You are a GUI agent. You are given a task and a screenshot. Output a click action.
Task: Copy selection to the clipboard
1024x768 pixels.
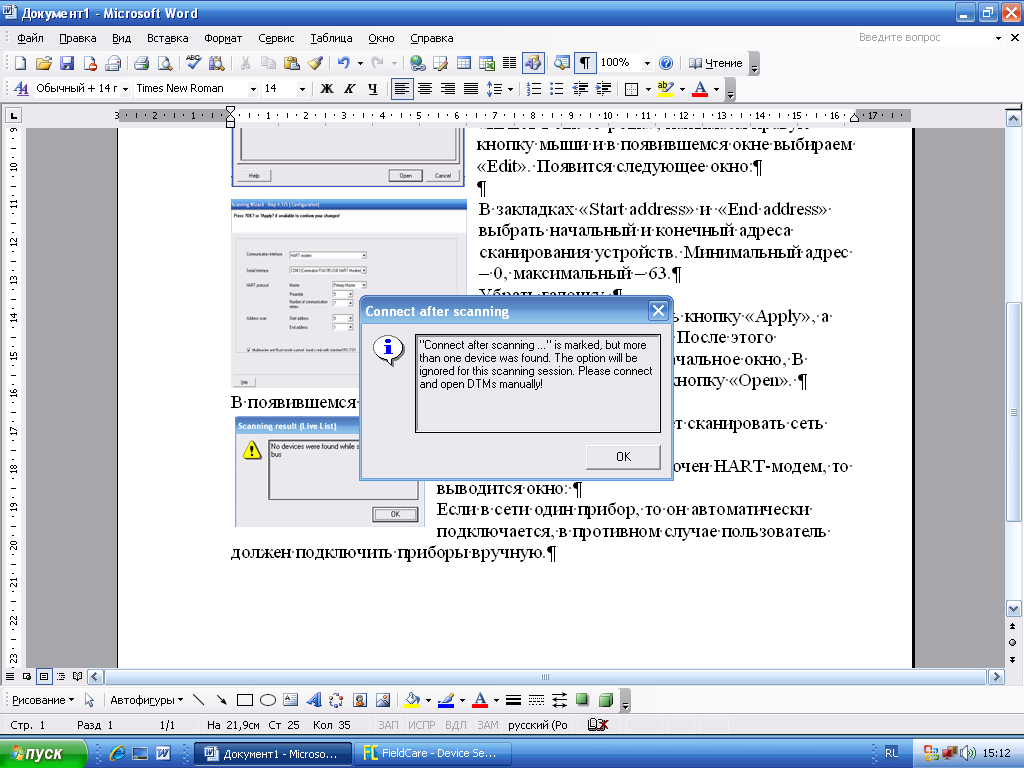(268, 63)
